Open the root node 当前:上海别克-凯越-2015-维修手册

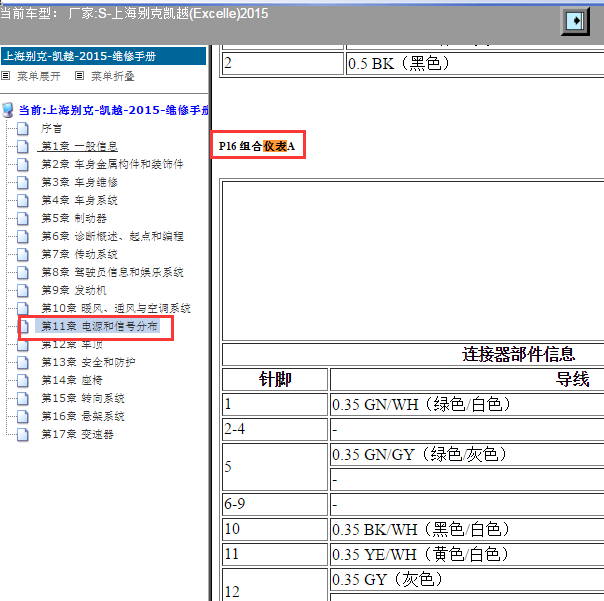[114, 110]
